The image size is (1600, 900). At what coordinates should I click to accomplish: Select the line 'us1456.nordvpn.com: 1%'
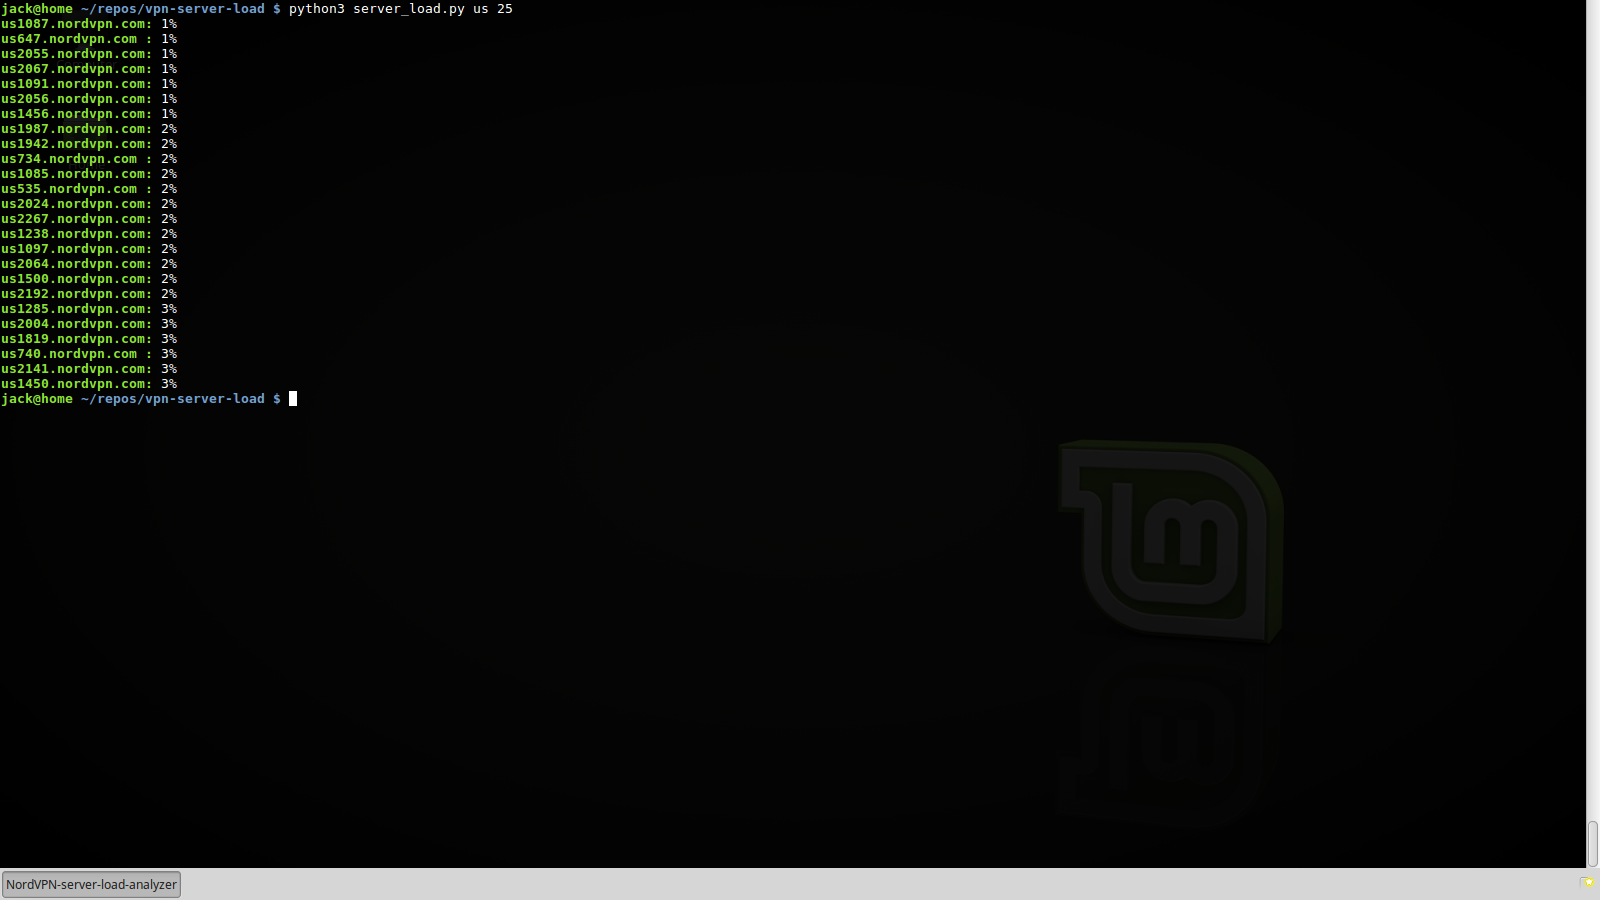89,114
